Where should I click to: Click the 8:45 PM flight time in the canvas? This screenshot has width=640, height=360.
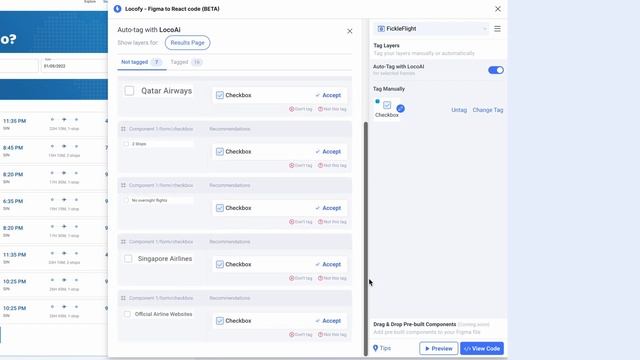pyautogui.click(x=14, y=148)
